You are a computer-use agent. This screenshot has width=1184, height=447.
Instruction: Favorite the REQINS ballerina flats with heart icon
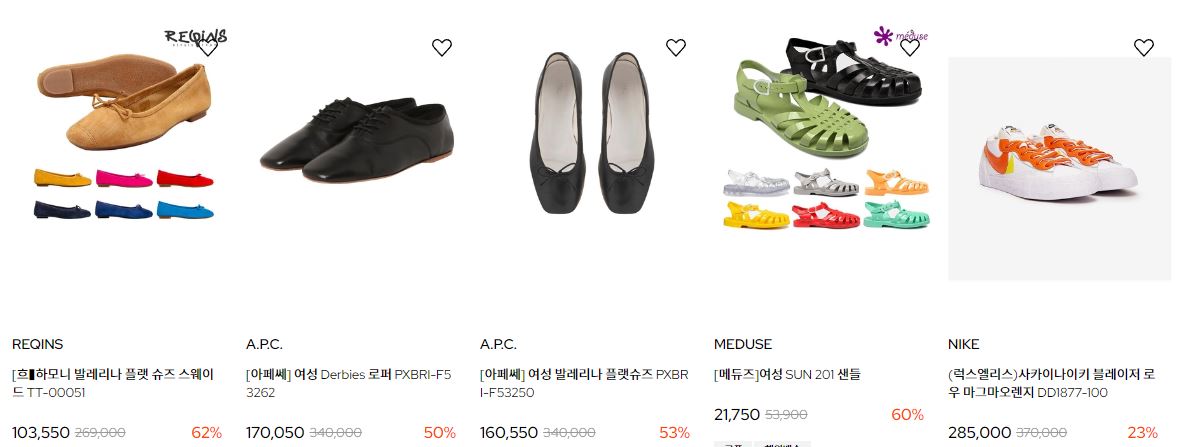(x=208, y=48)
